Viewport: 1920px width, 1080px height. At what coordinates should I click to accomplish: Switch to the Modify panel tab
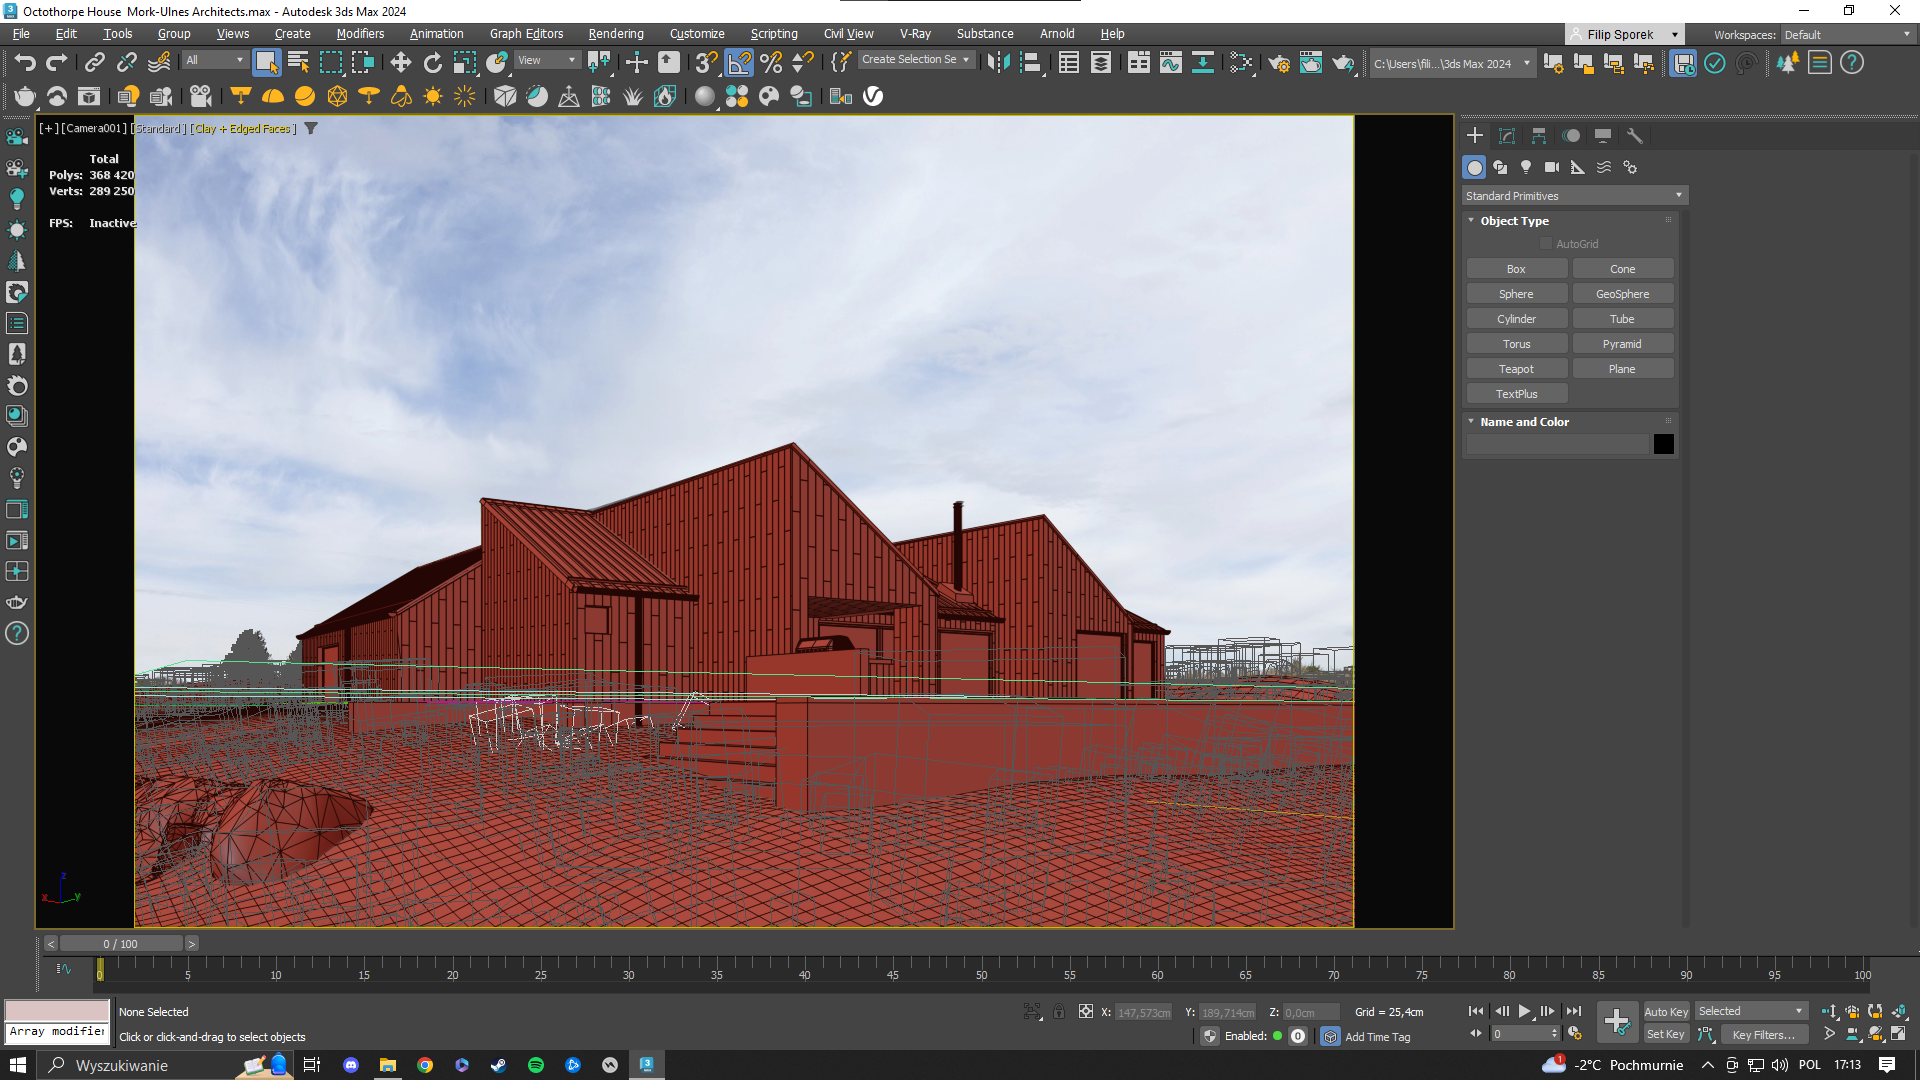[1507, 136]
